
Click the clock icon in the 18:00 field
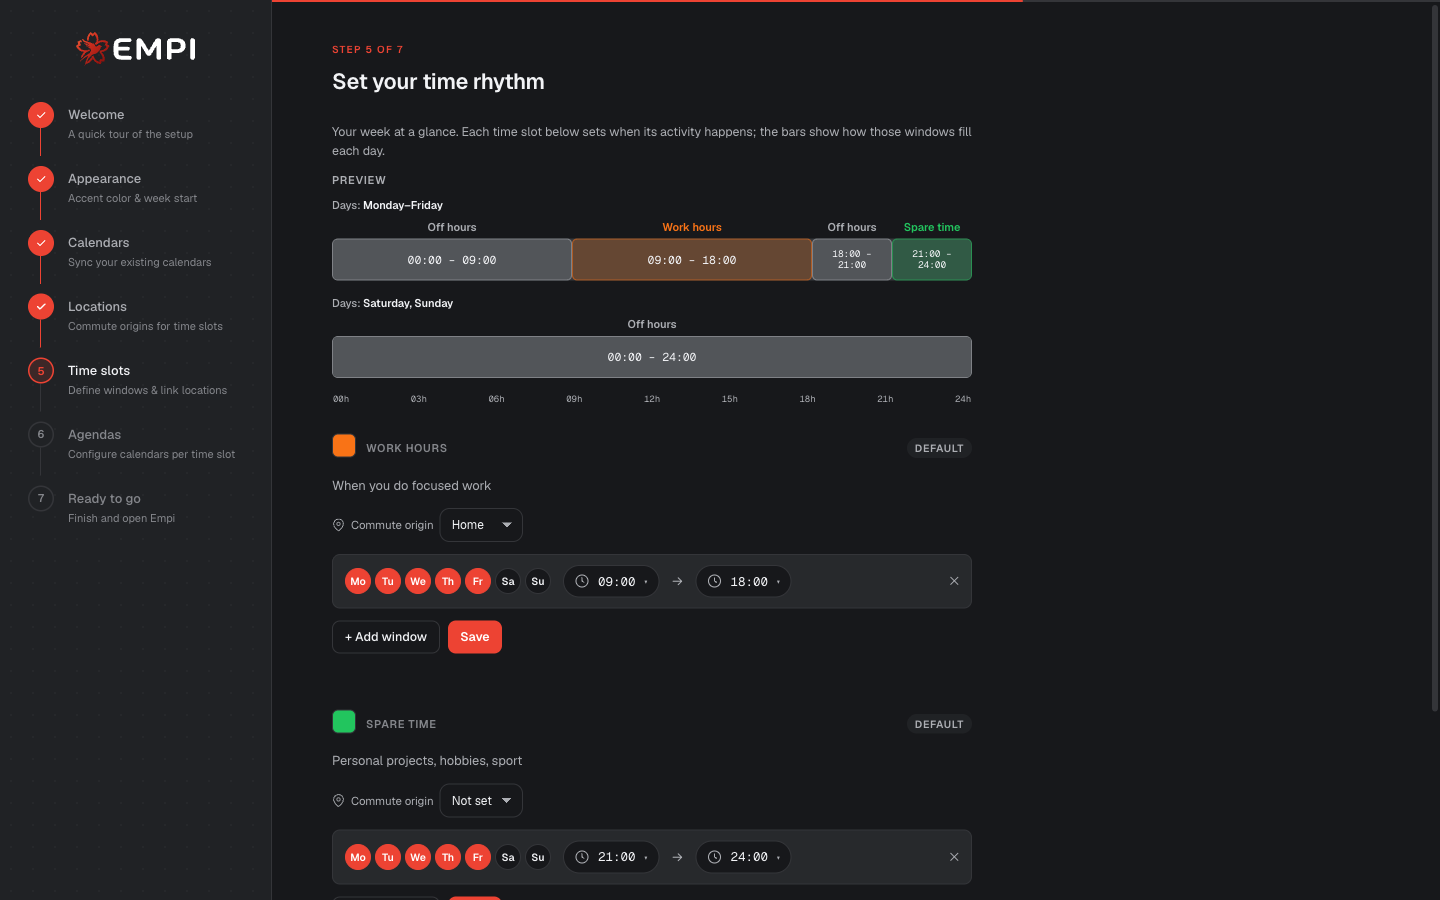point(715,581)
